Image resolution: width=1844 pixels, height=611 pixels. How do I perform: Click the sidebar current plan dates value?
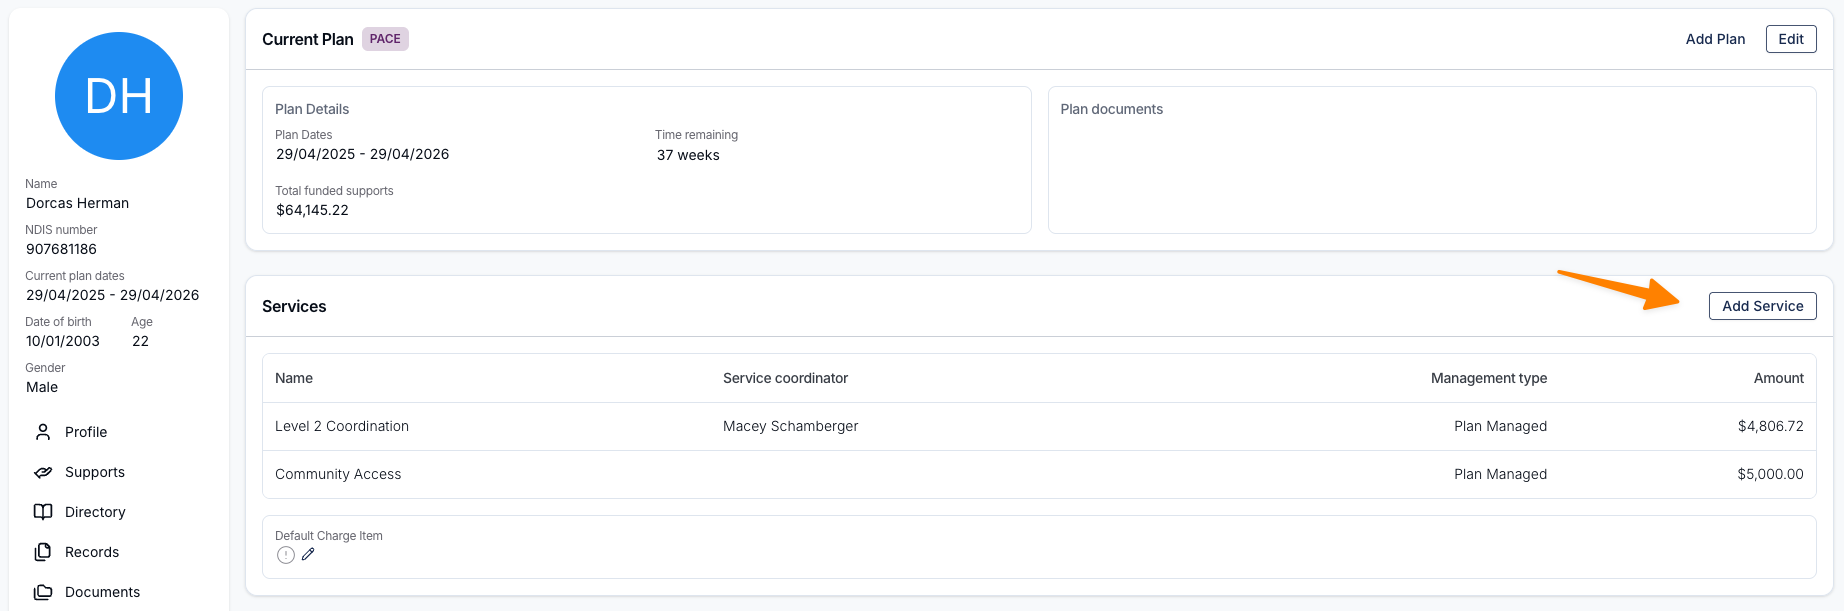(x=112, y=295)
